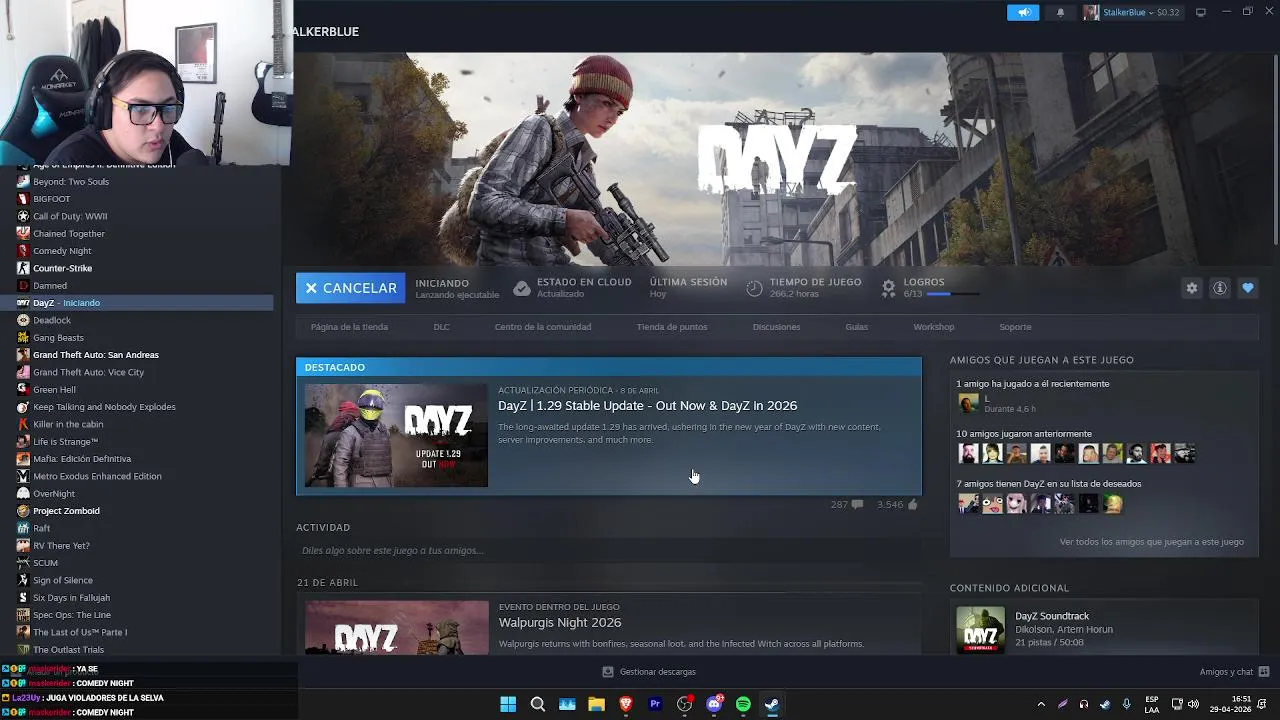
Task: Select Counter-Strike in the library
Action: [x=62, y=268]
